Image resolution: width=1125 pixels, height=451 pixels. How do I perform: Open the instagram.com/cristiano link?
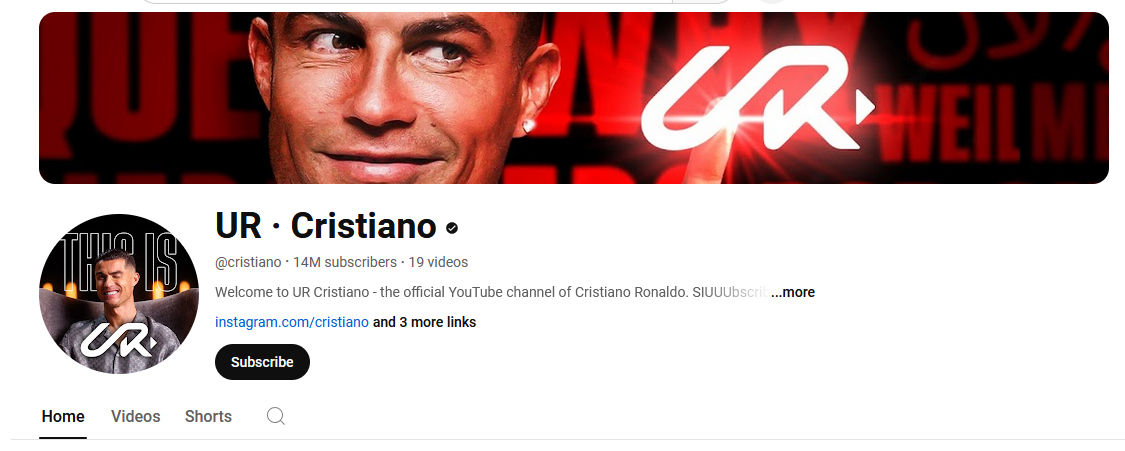[x=292, y=323]
